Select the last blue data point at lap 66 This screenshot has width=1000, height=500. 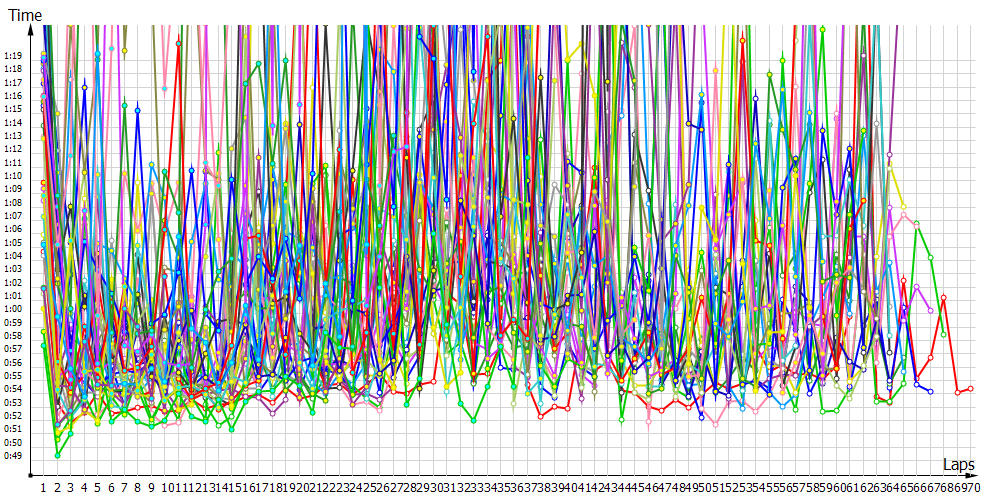click(x=930, y=391)
